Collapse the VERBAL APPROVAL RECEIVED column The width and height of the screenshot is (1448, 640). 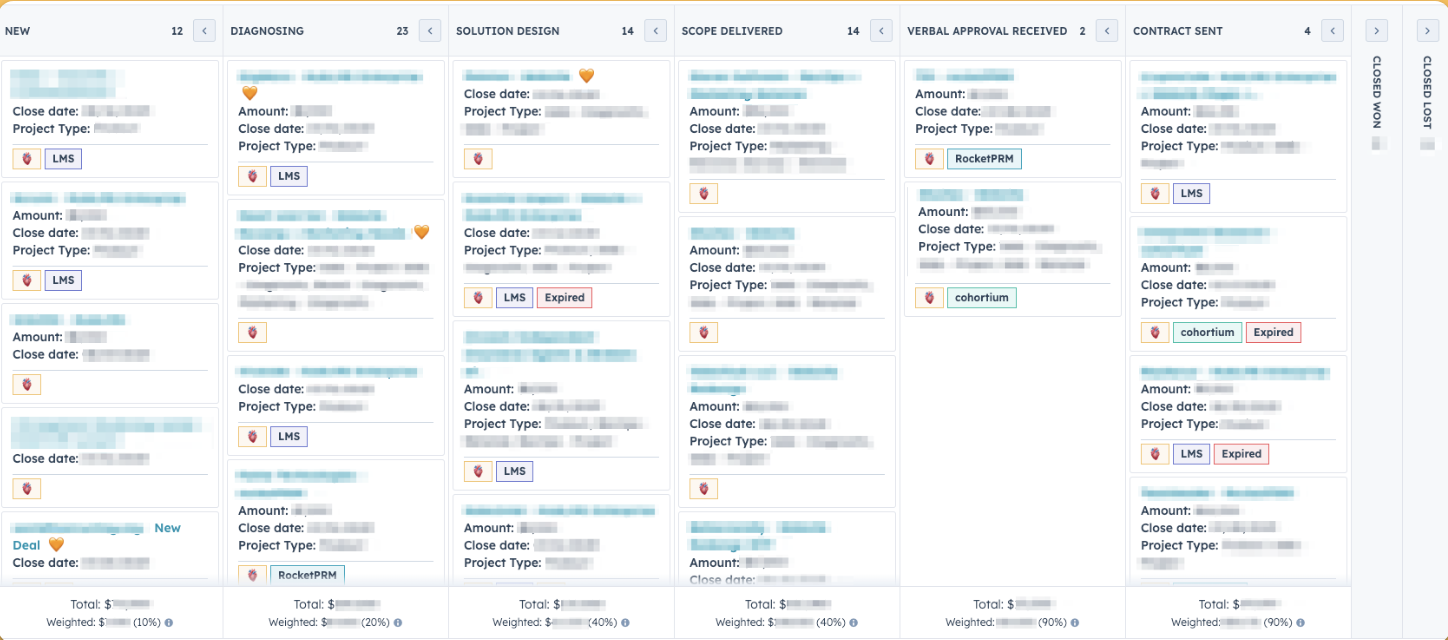(1106, 31)
